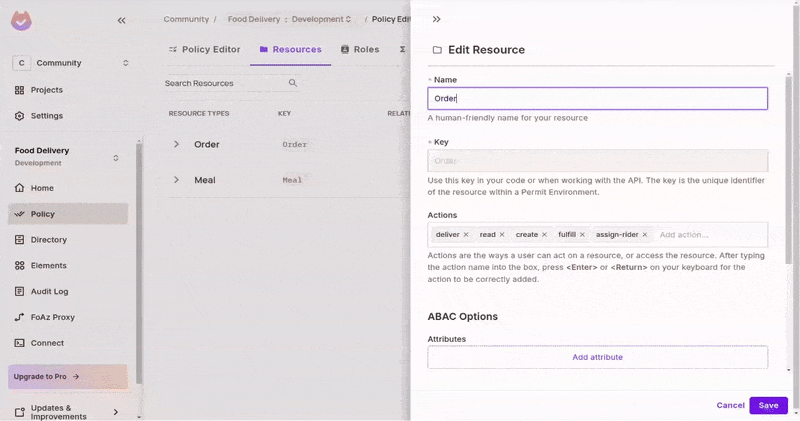This screenshot has width=800, height=421.
Task: Click the Save button
Action: [768, 405]
